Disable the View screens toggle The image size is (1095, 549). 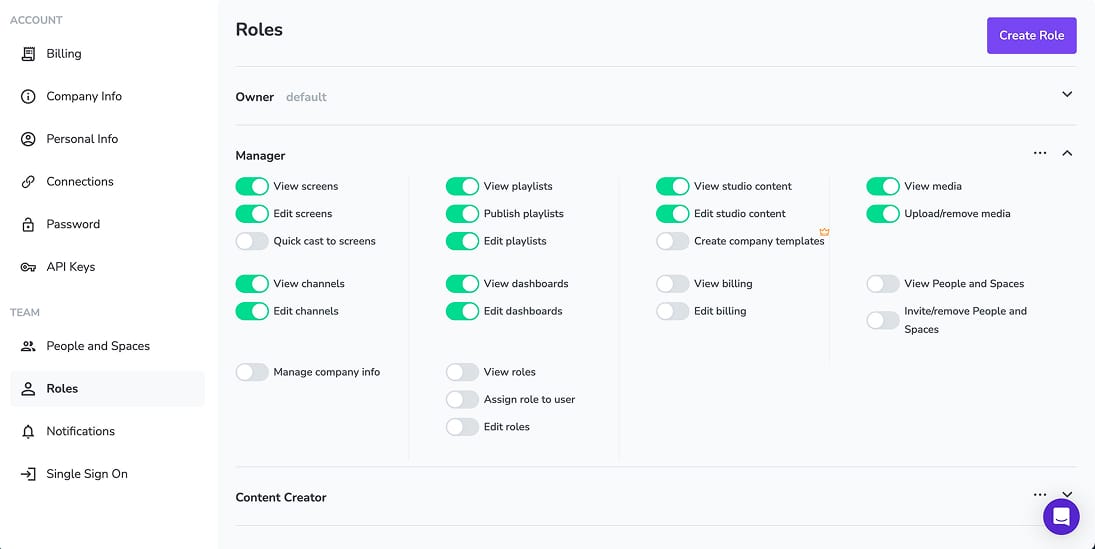(252, 186)
